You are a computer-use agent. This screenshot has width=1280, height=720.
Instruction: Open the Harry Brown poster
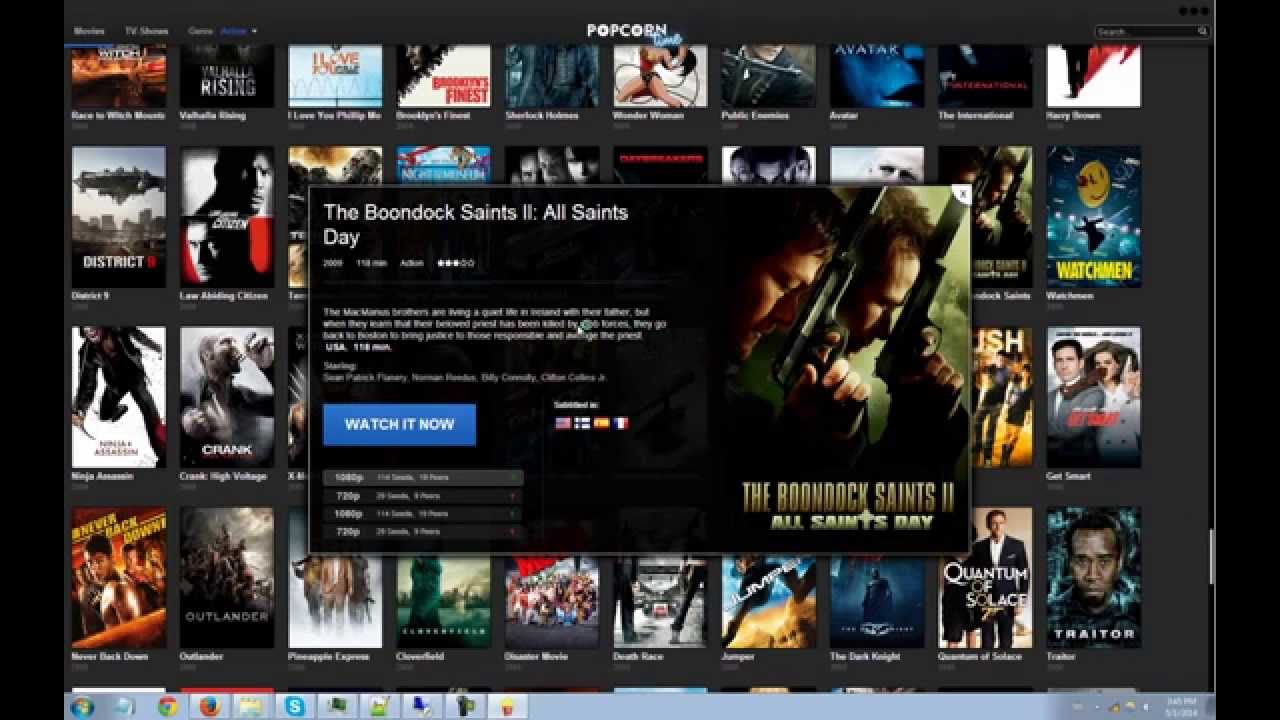click(x=1093, y=76)
